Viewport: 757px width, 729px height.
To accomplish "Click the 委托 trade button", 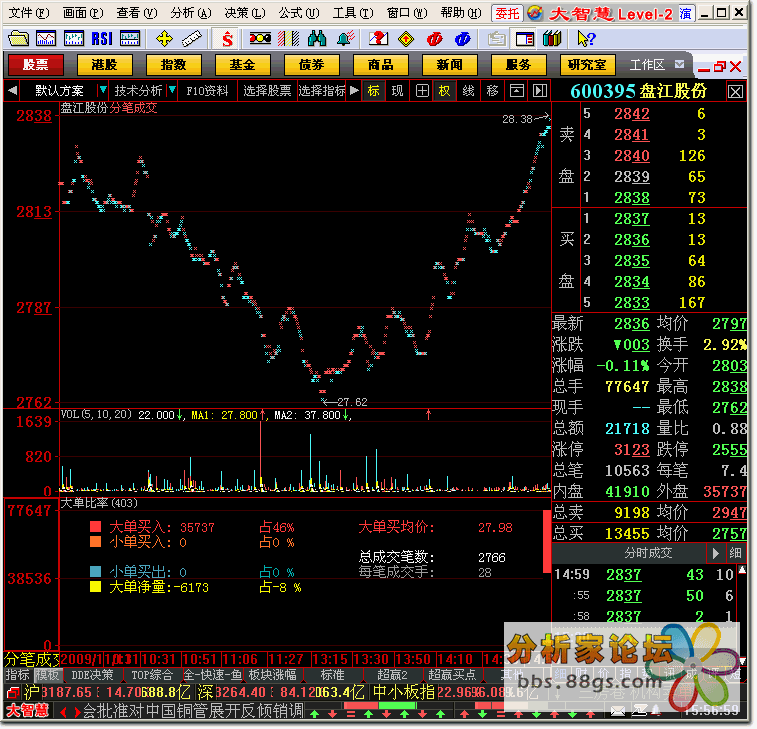I will 507,14.
